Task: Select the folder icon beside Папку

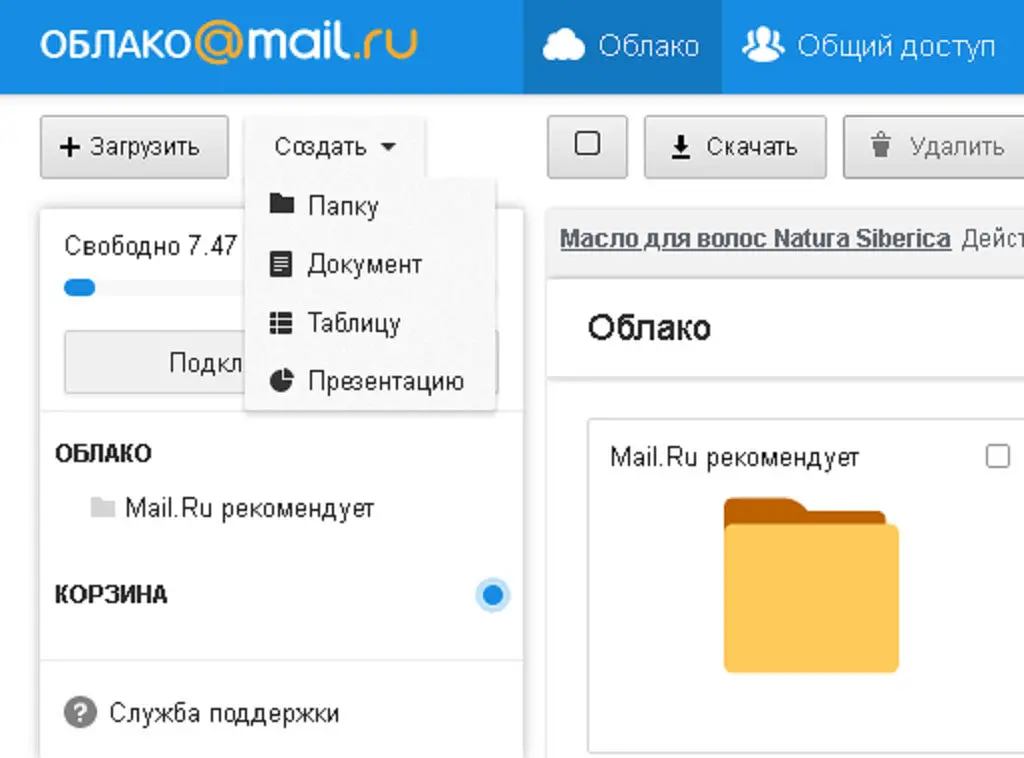Action: coord(283,205)
